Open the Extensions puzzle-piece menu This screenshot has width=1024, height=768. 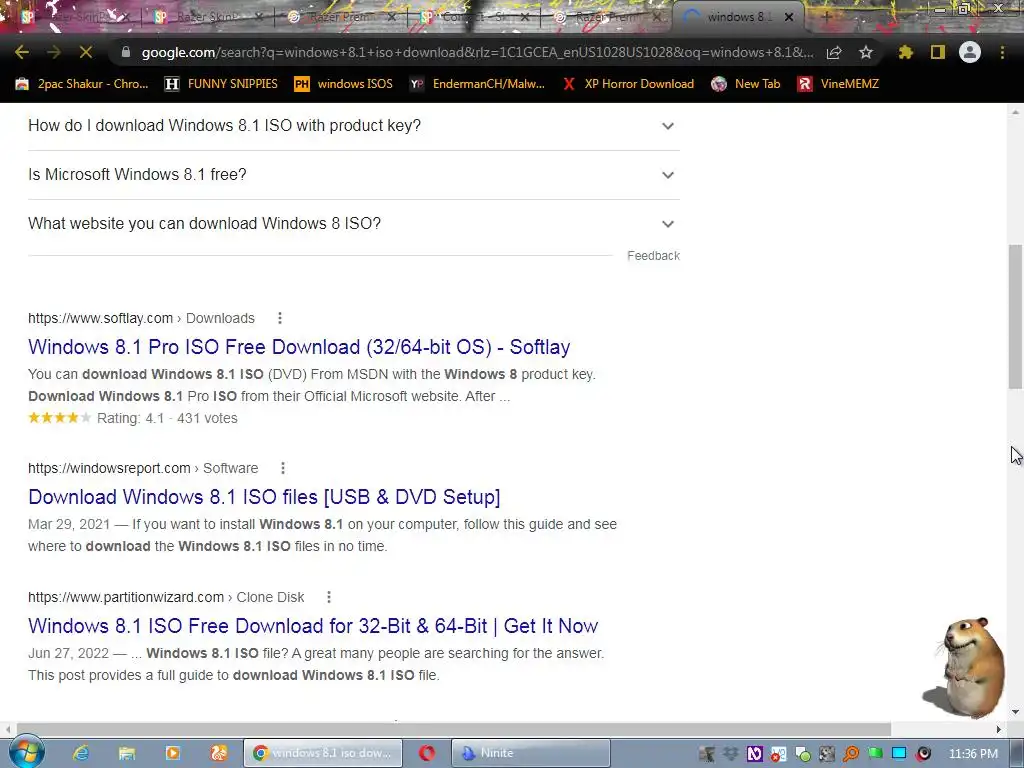pyautogui.click(x=905, y=52)
